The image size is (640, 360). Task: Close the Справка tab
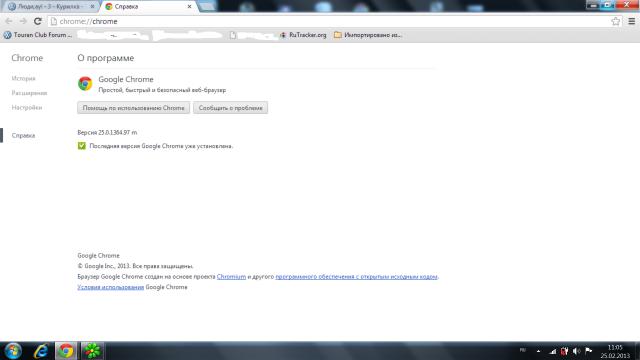pos(189,7)
